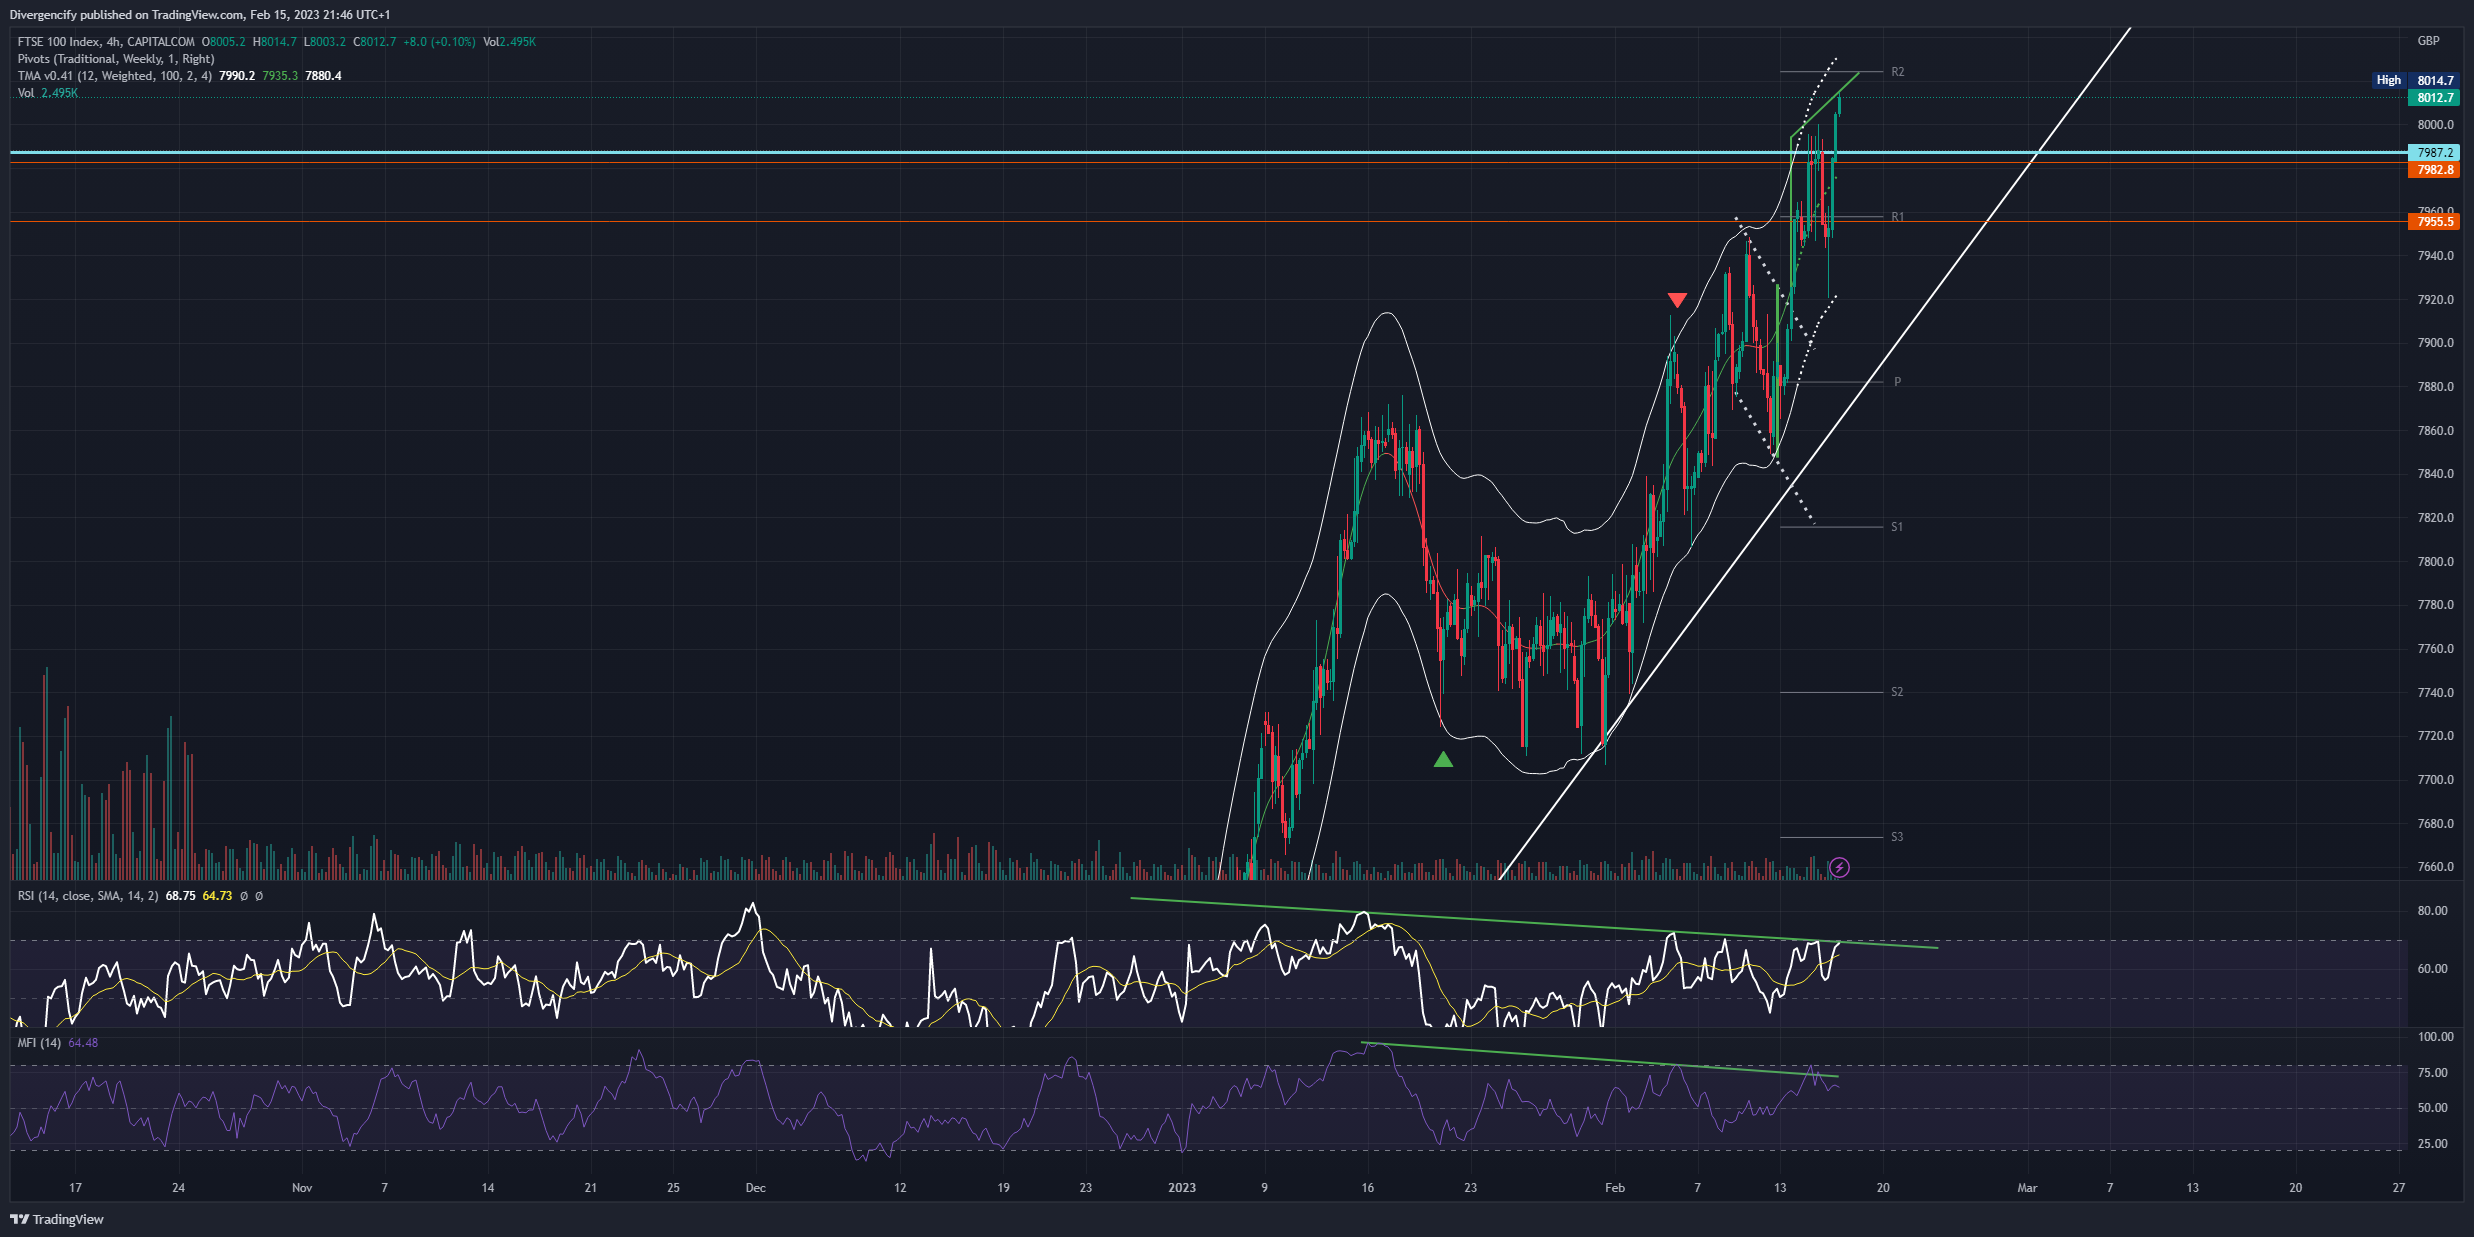Select the MFI (14) indicator legend
Image resolution: width=2474 pixels, height=1237 pixels.
click(39, 1043)
